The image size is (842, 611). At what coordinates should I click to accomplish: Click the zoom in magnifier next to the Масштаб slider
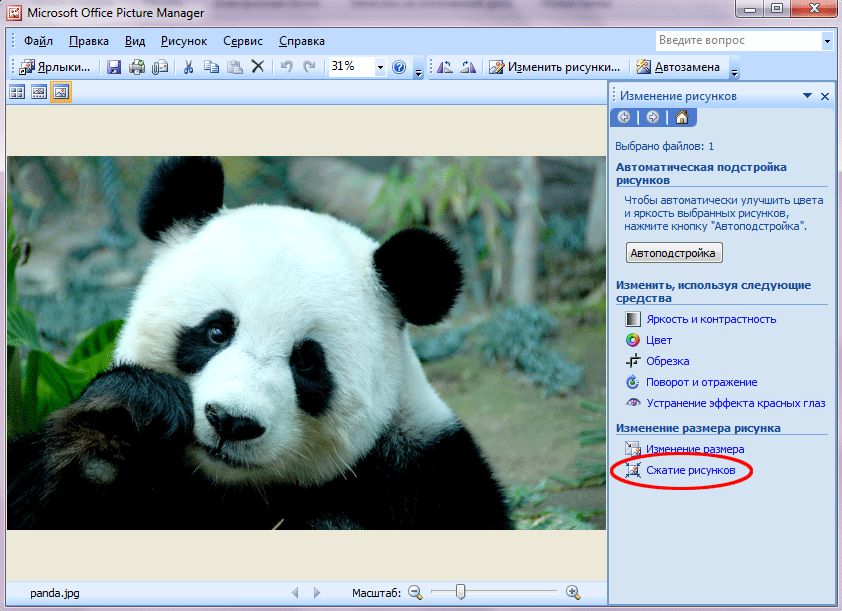pos(573,593)
